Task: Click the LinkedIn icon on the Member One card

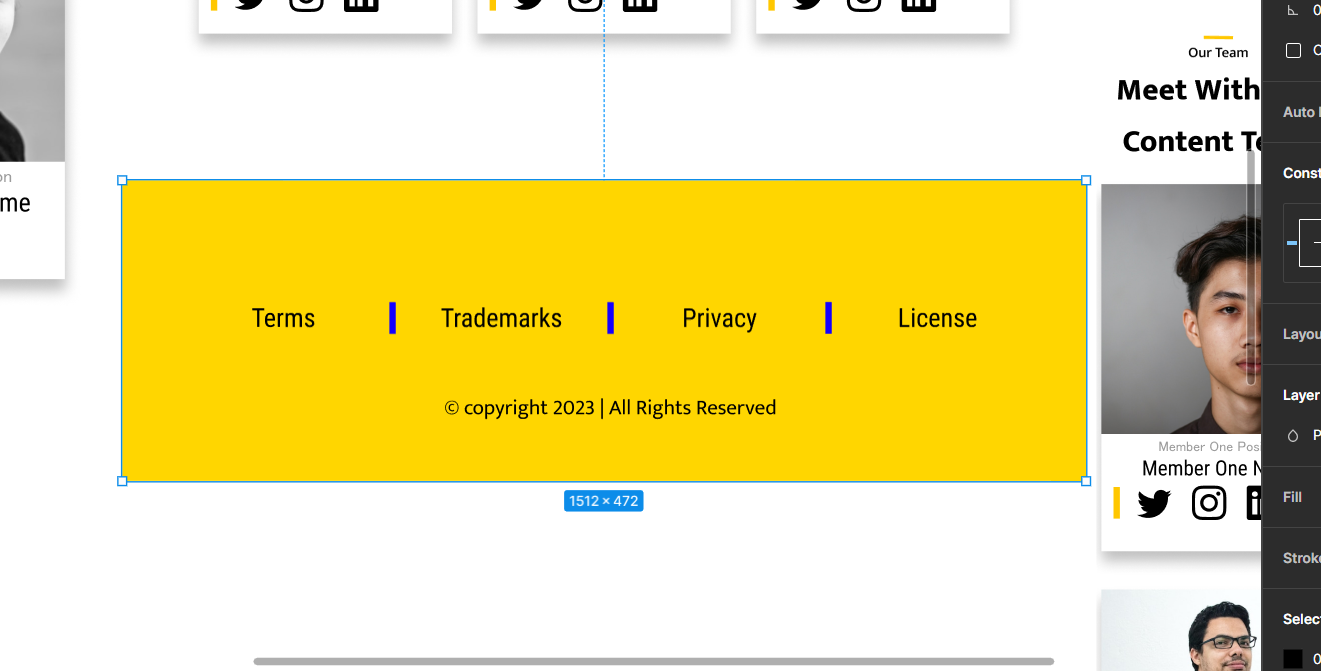Action: [1255, 503]
